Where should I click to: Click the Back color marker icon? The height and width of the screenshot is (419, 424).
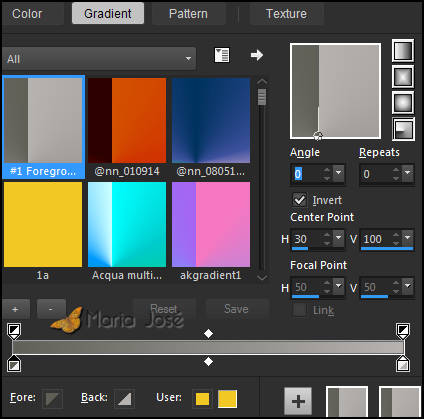click(x=124, y=398)
